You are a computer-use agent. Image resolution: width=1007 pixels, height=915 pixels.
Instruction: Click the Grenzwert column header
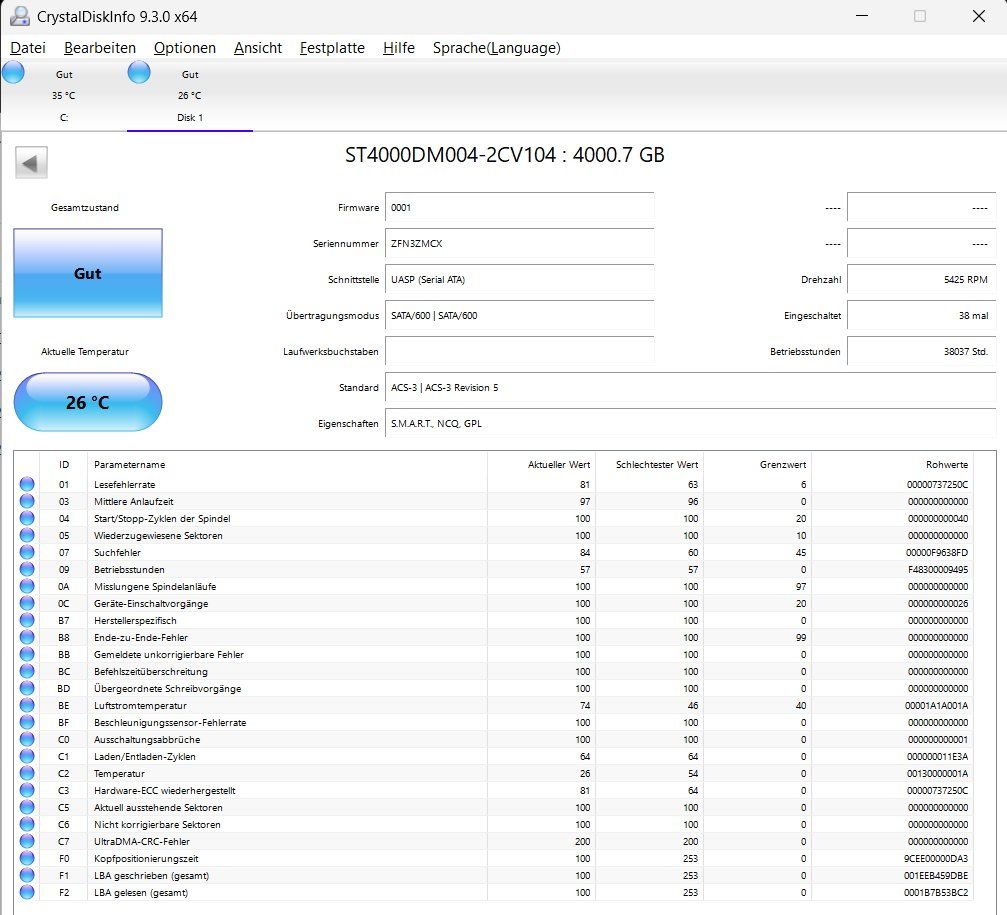(757, 464)
